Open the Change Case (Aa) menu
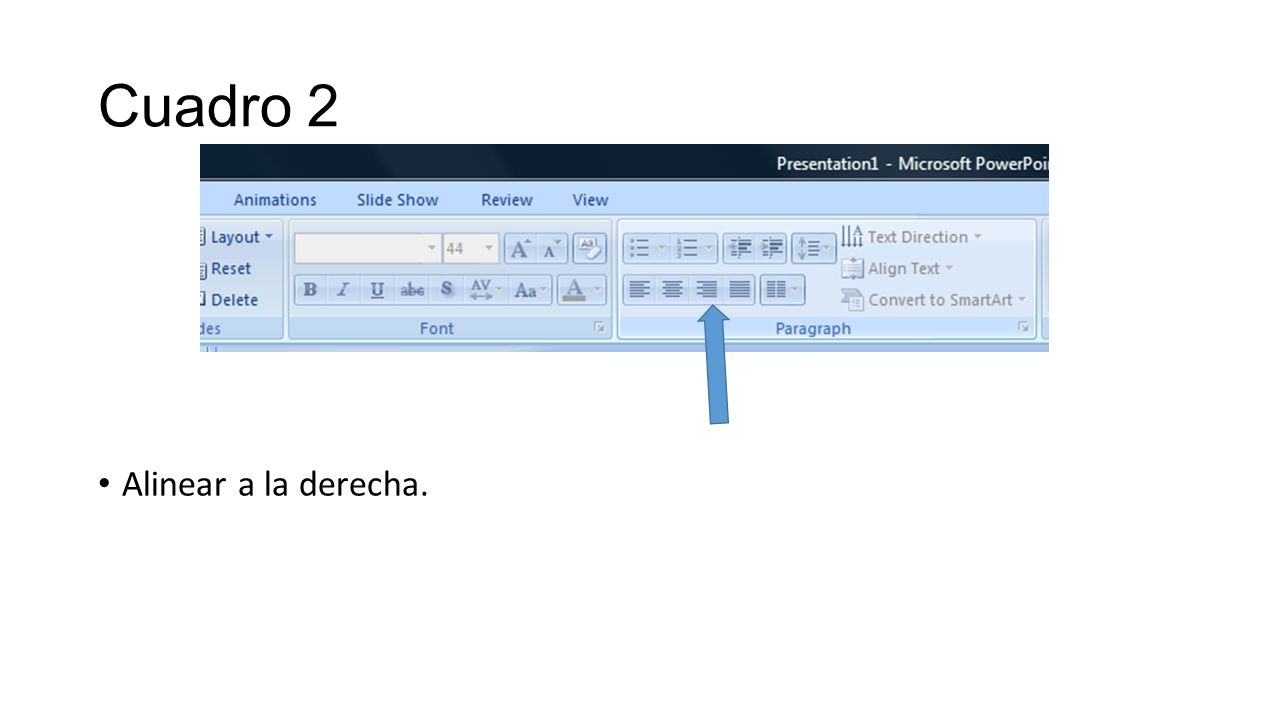Screen dimensions: 1280x720 [531, 290]
